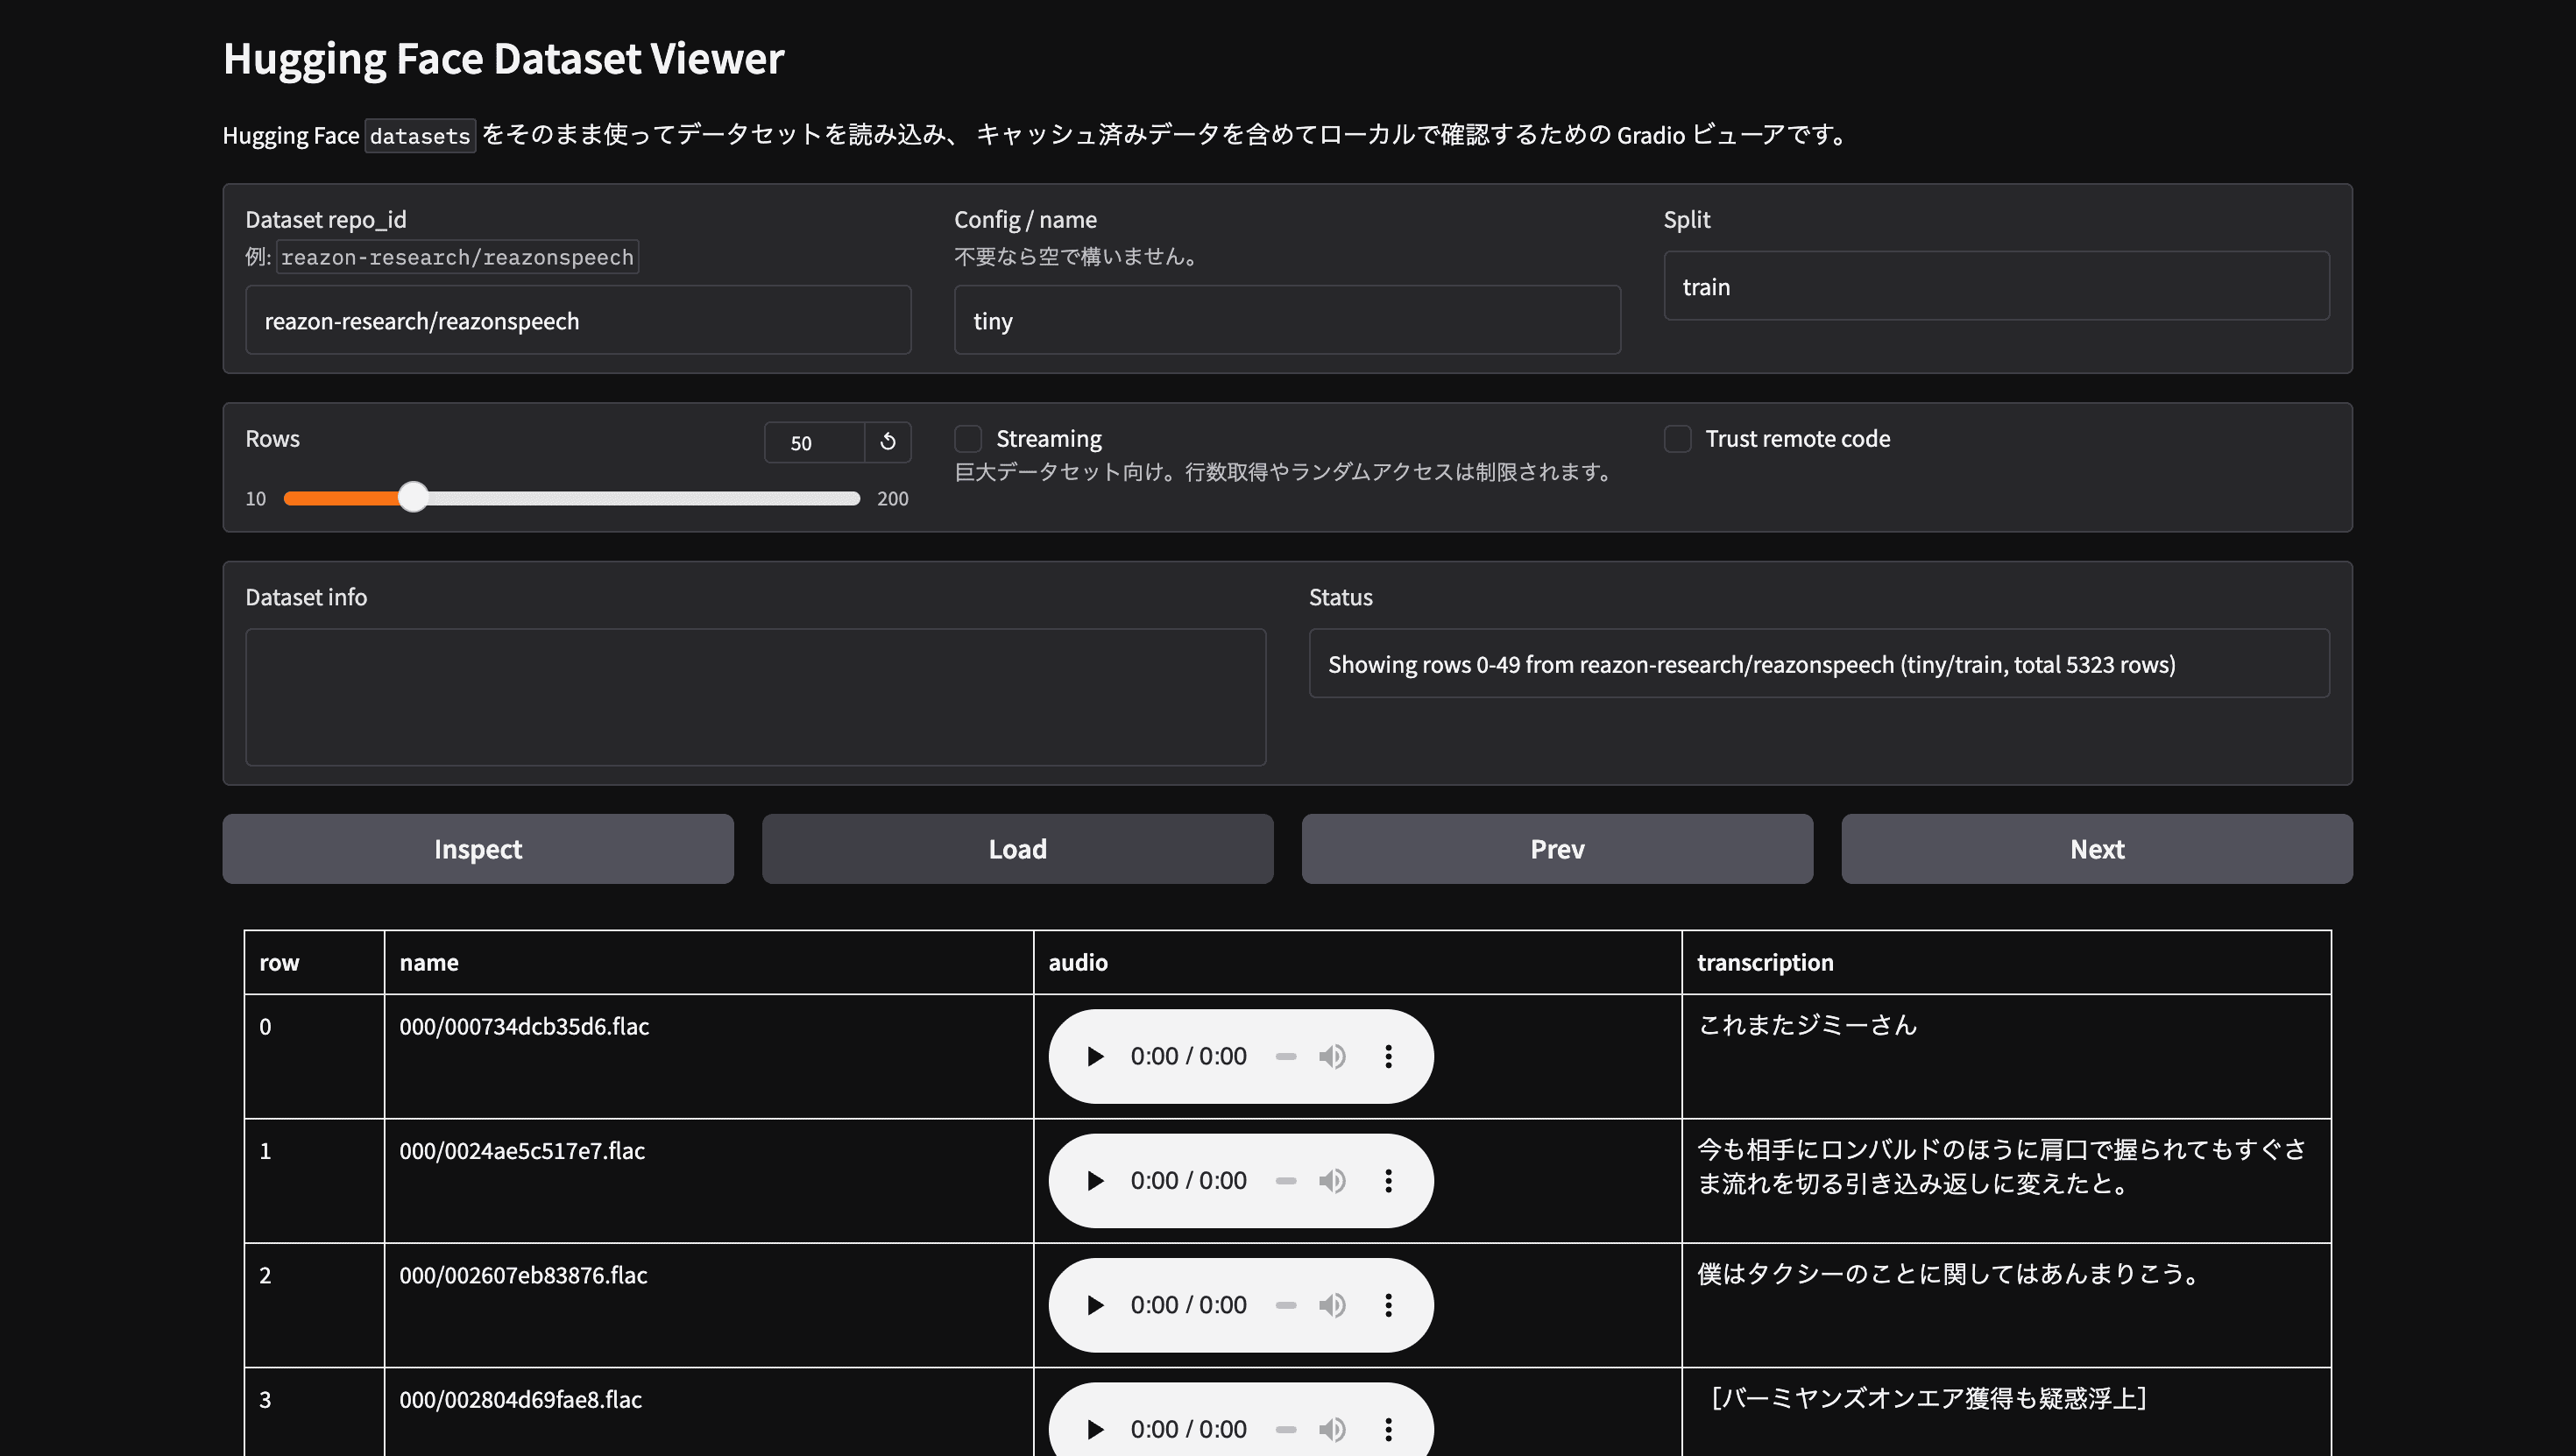
Task: Click the Rows slider handle
Action: click(x=413, y=497)
